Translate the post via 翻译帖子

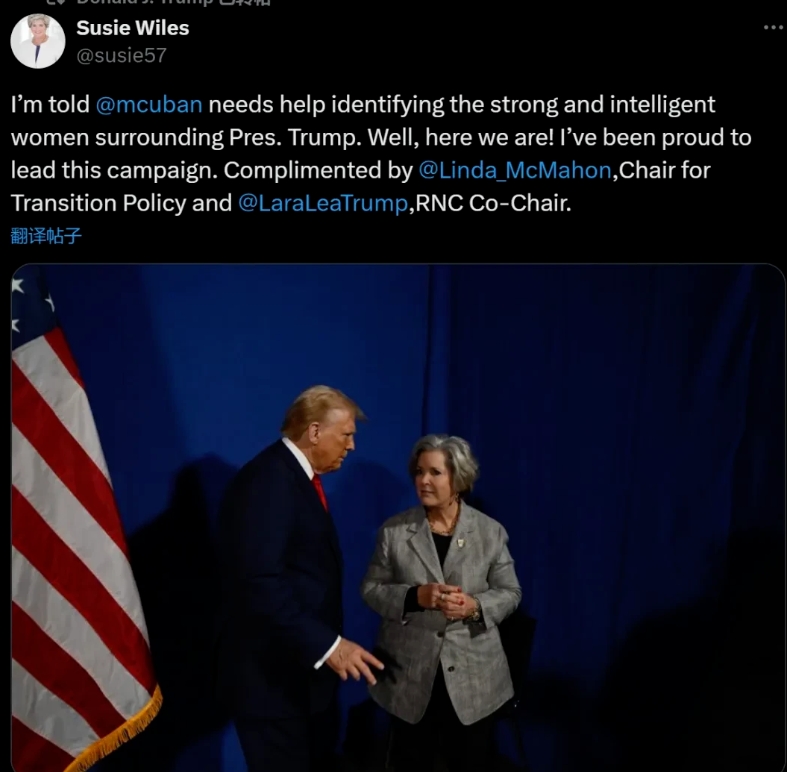pyautogui.click(x=46, y=235)
